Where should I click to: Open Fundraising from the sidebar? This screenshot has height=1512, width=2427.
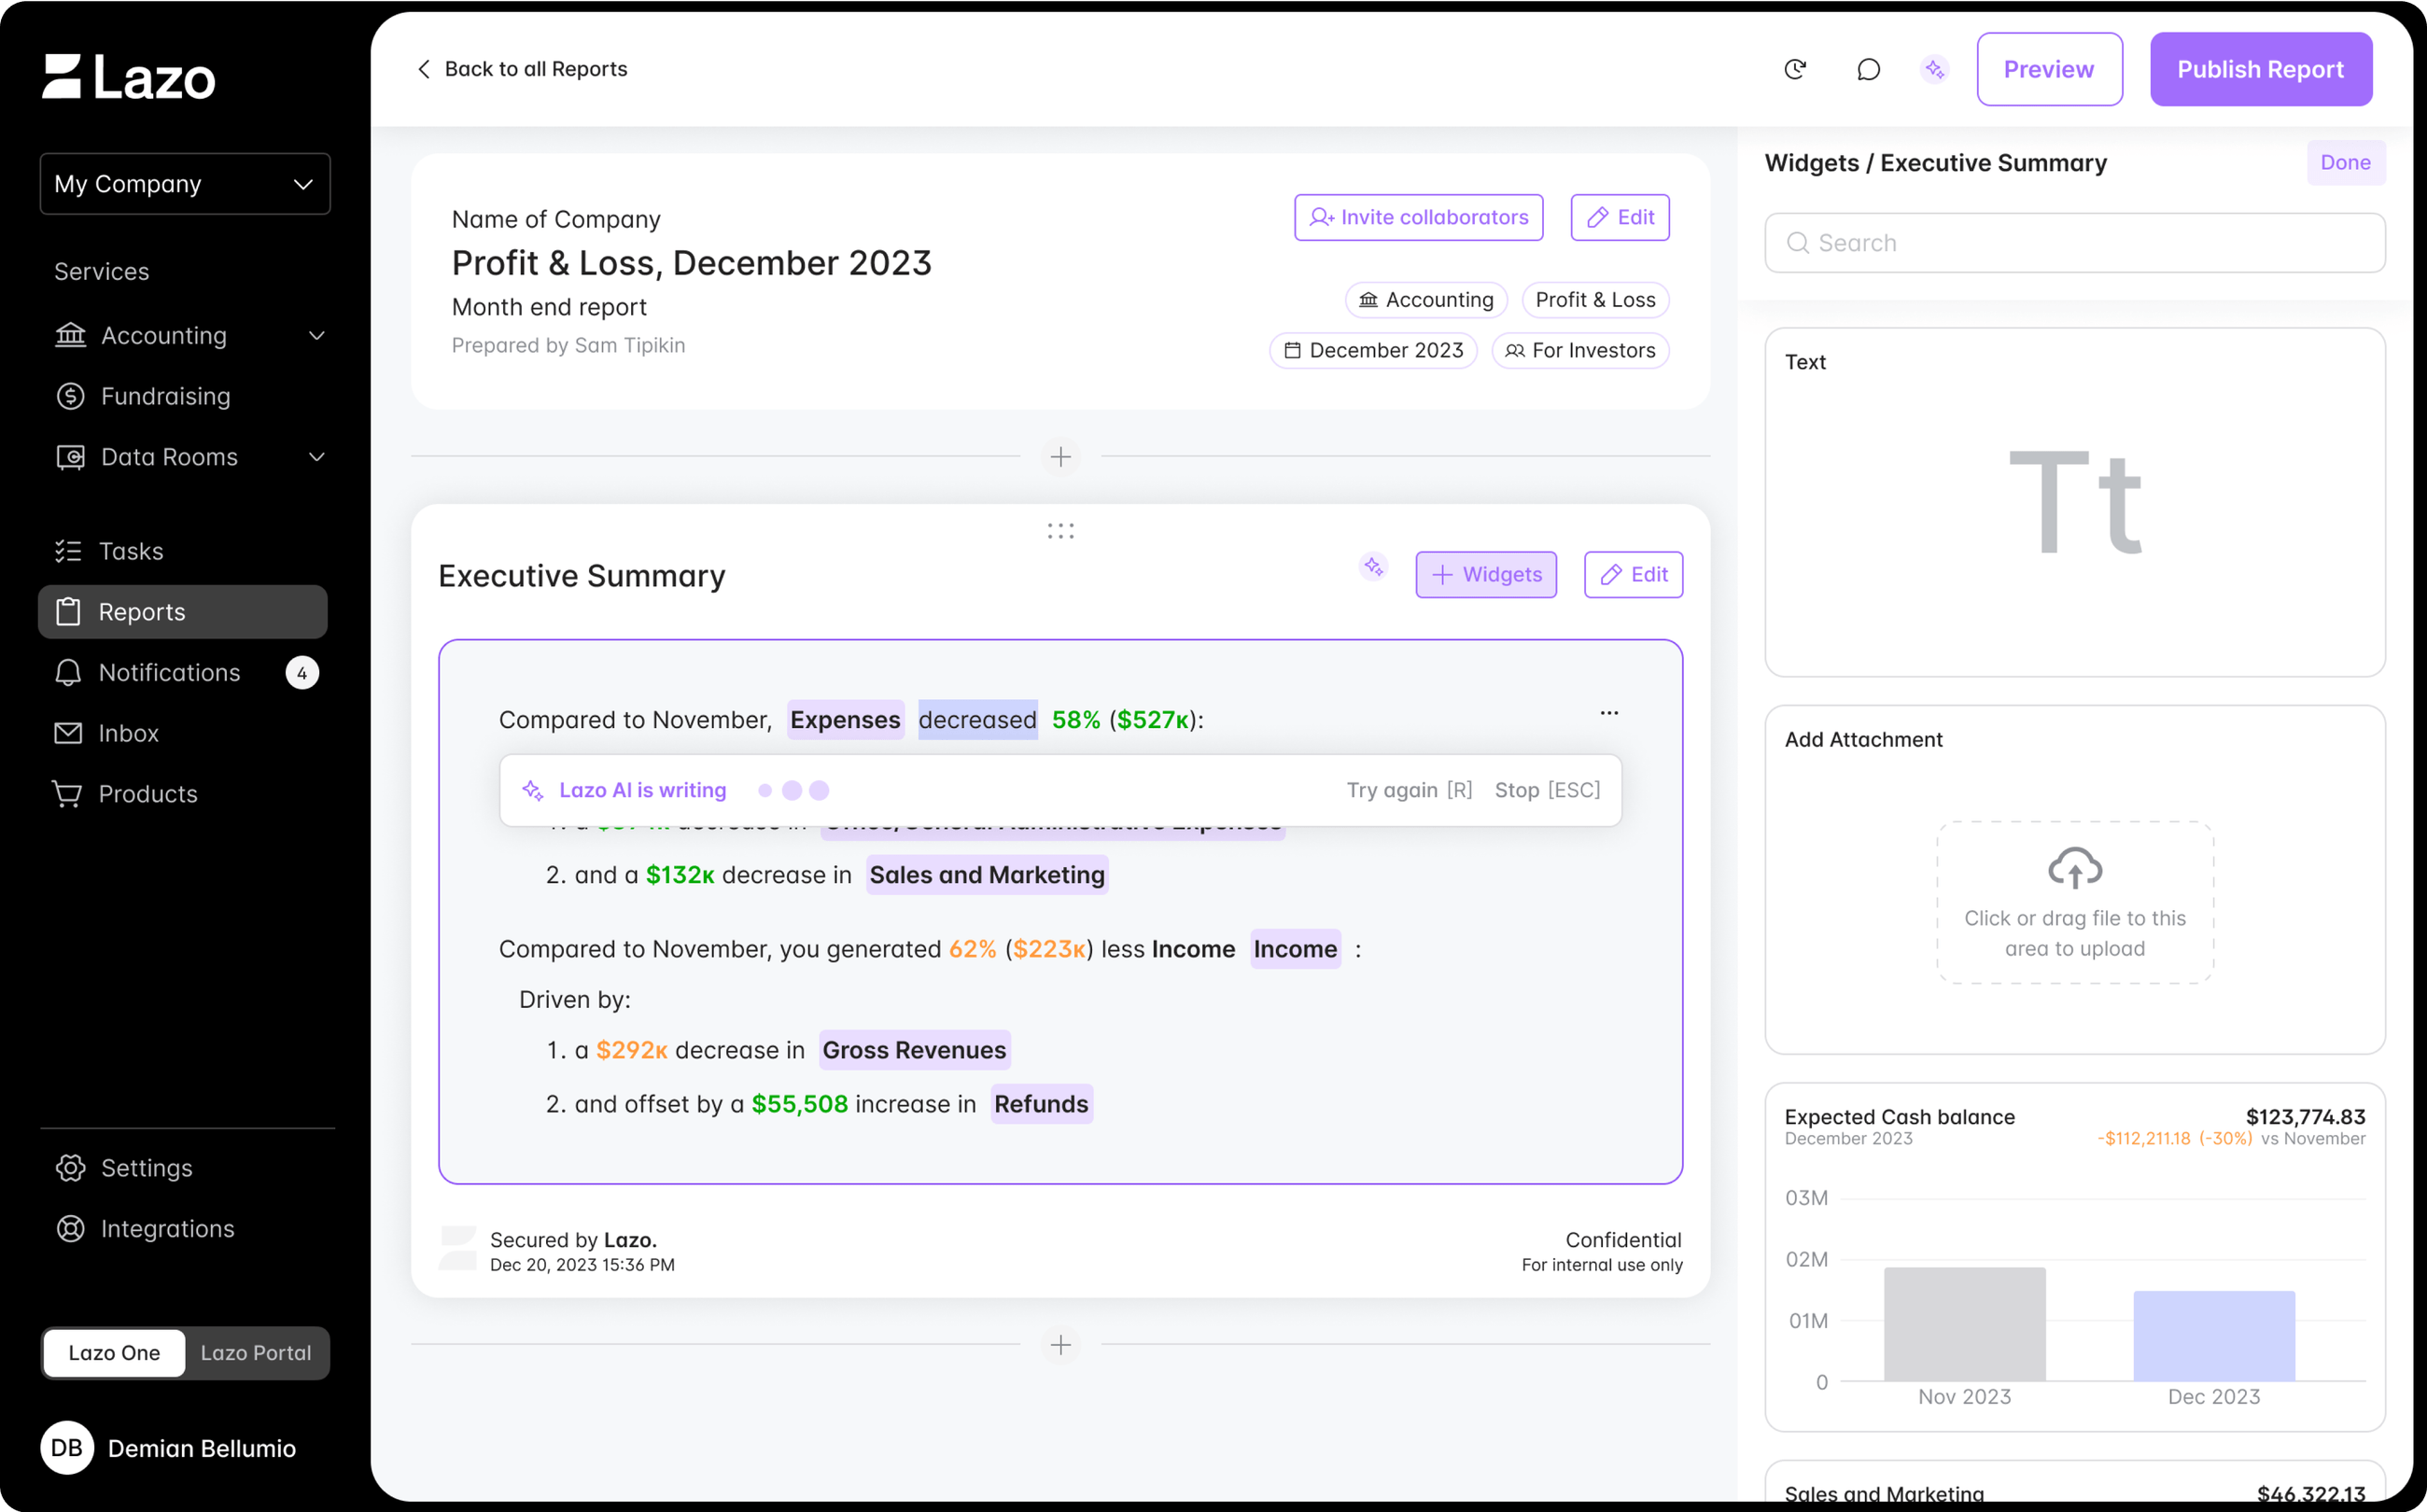[x=165, y=397]
